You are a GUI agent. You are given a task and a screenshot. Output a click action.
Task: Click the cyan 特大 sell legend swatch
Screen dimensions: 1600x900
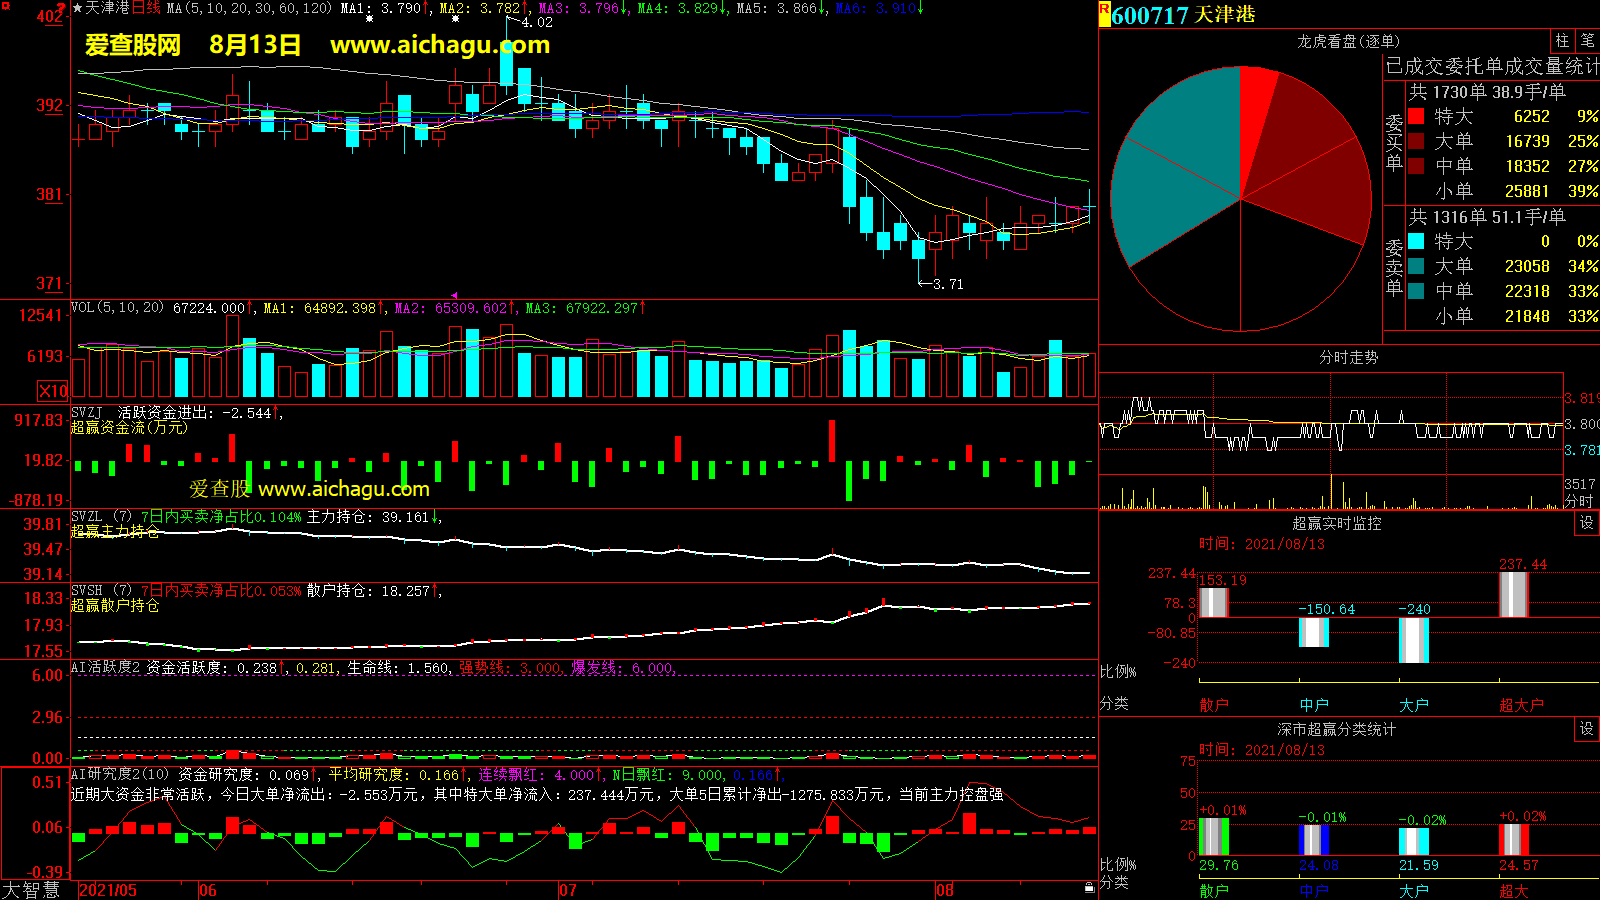click(x=1416, y=241)
